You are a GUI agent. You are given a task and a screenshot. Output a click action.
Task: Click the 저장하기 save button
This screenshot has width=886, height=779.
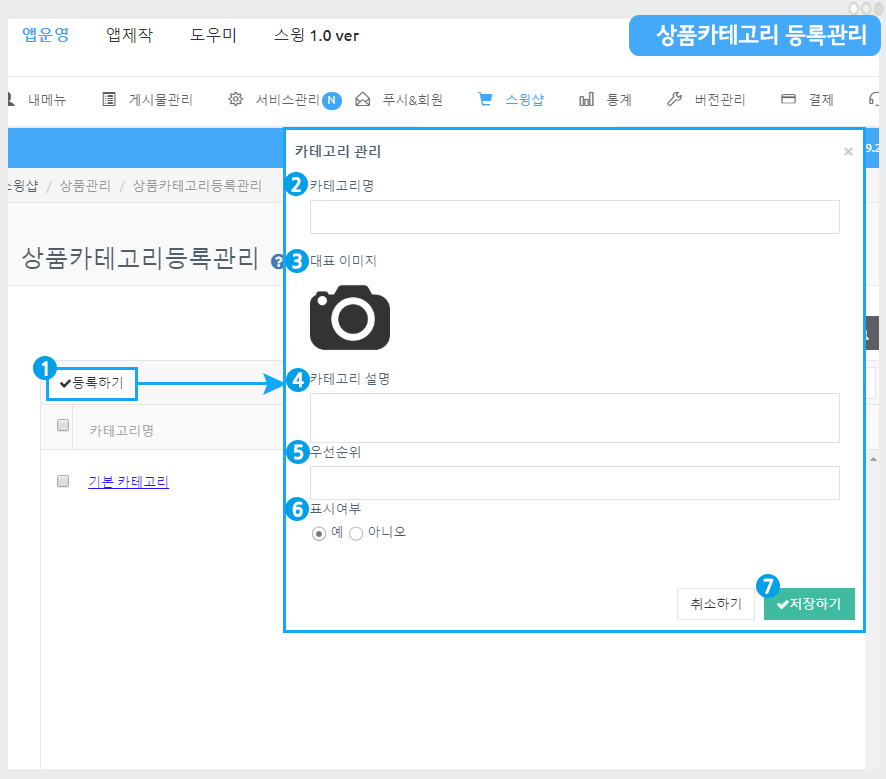pyautogui.click(x=809, y=604)
